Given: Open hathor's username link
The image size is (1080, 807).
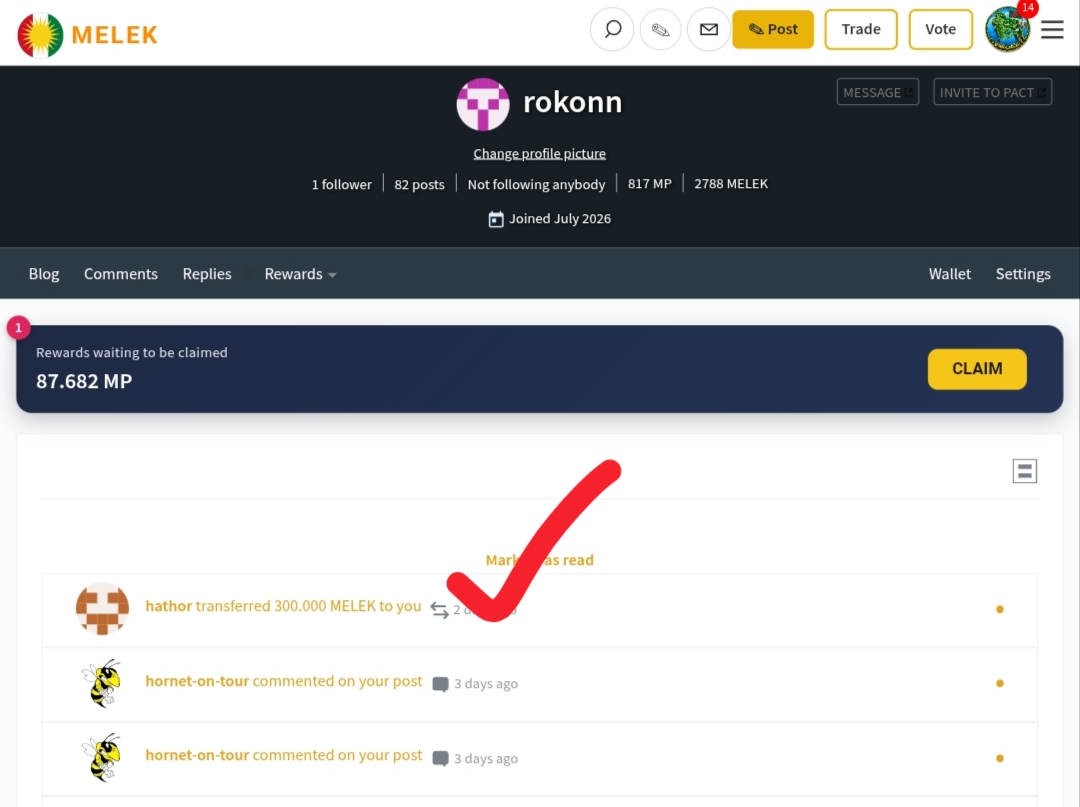Looking at the screenshot, I should point(169,606).
